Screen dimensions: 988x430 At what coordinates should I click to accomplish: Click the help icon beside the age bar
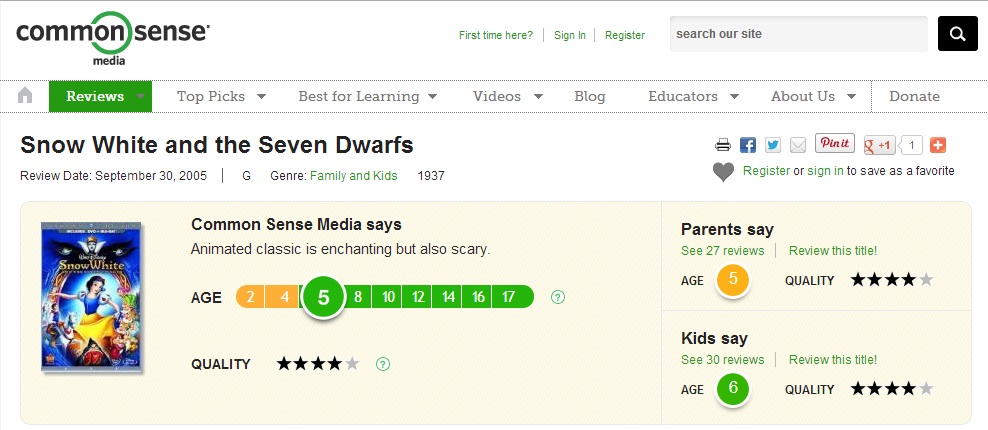point(558,296)
